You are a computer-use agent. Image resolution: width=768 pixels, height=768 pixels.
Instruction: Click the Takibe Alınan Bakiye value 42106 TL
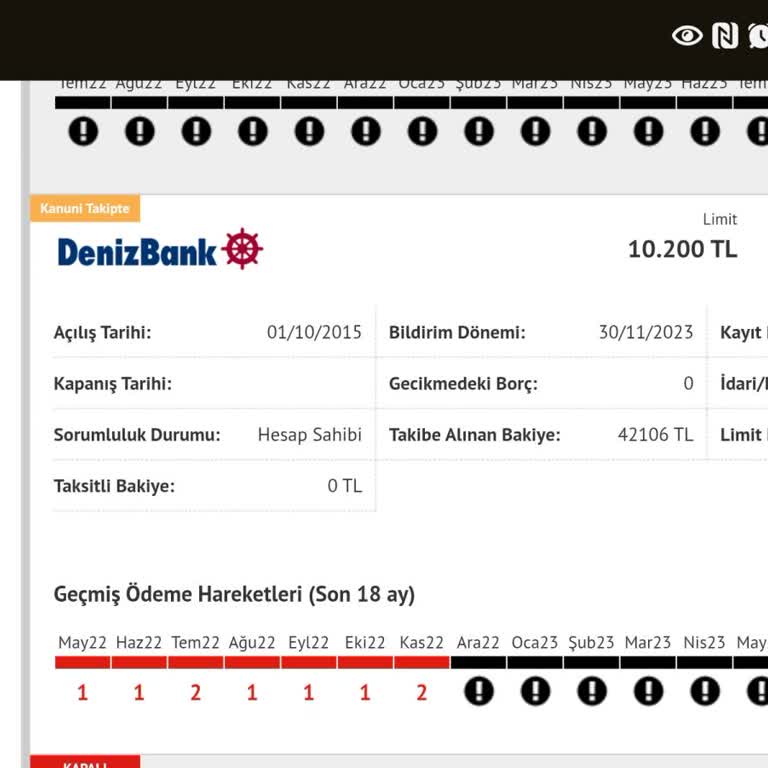[655, 434]
